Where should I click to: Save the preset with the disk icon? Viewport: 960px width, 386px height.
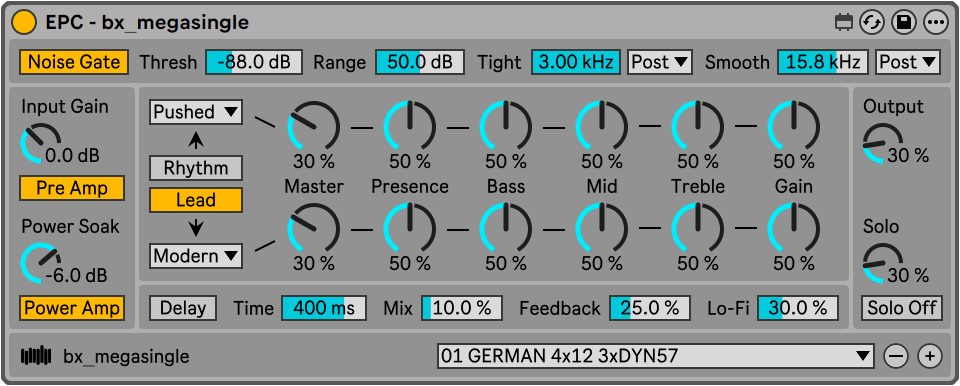point(903,23)
